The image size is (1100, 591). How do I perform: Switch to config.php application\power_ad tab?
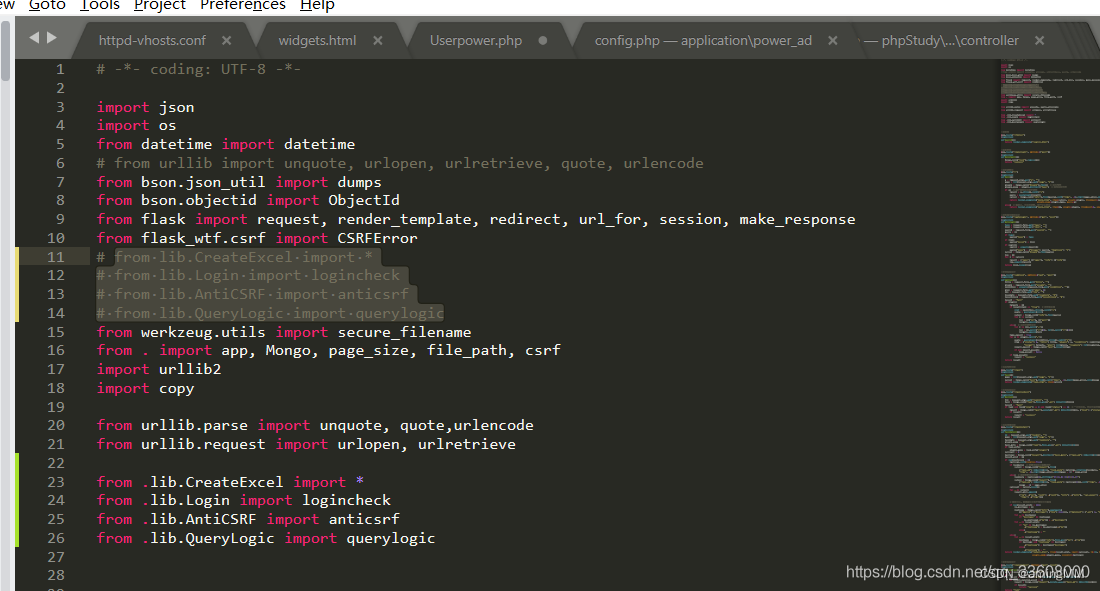click(x=703, y=41)
